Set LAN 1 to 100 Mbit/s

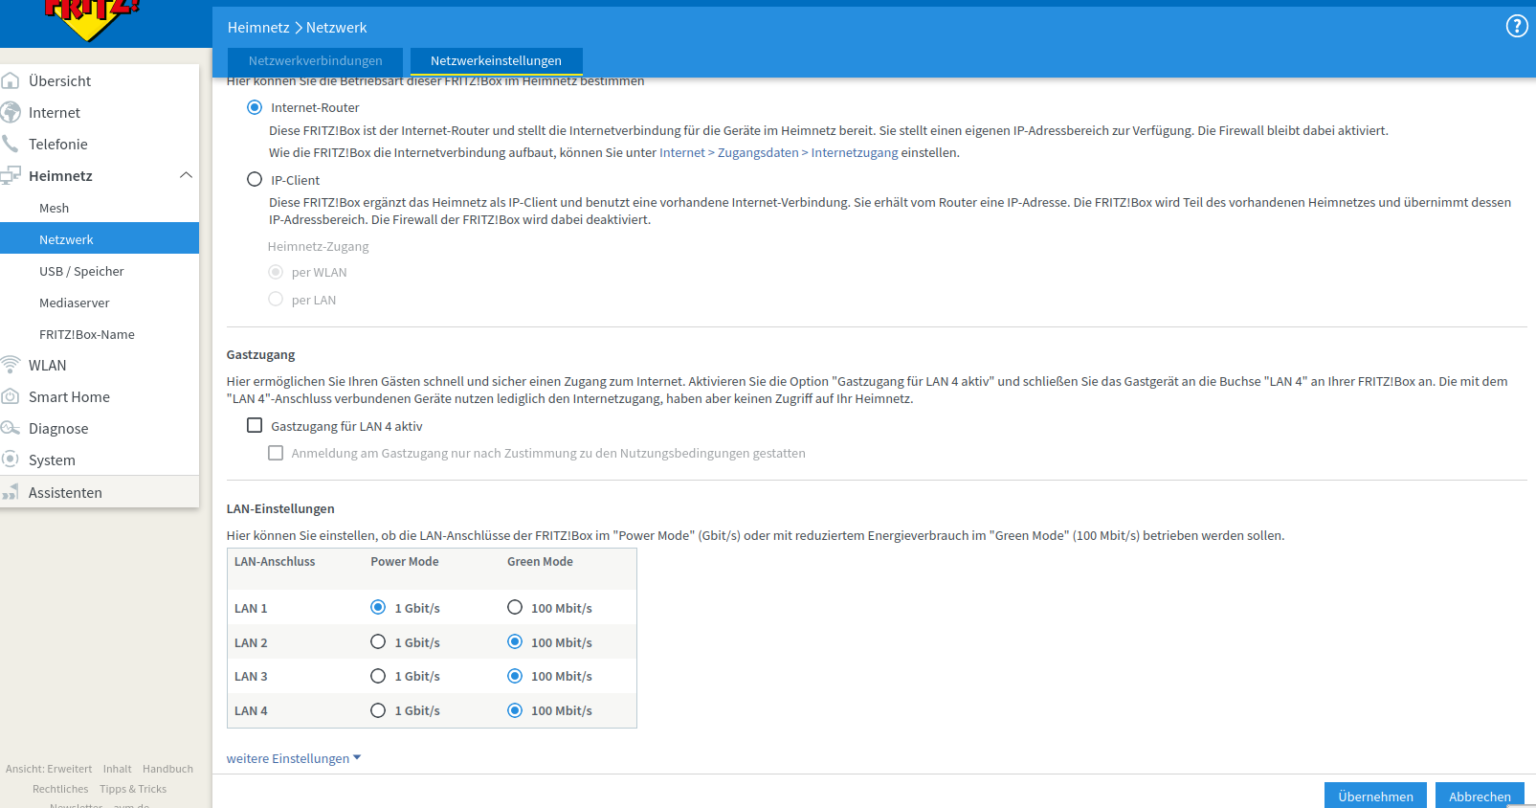[x=515, y=607]
